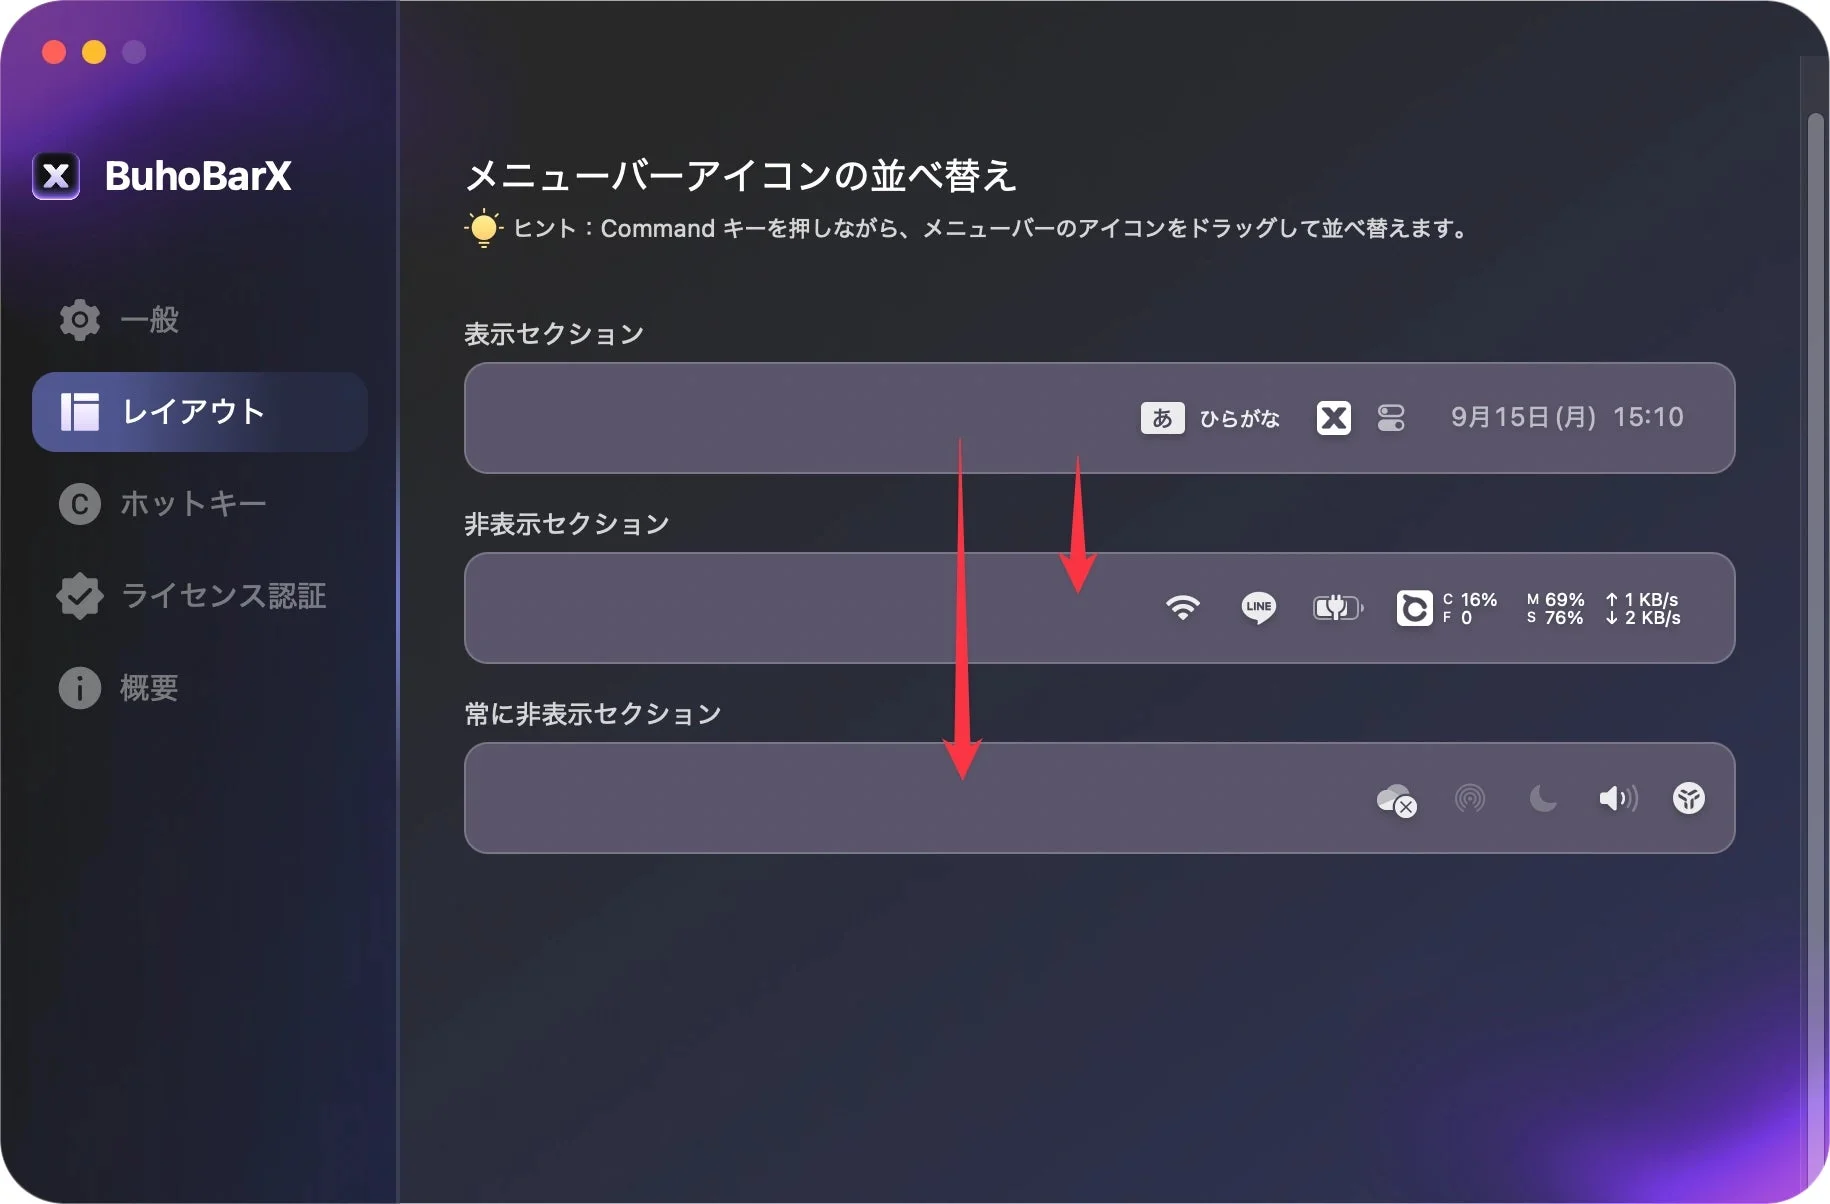Click the network speed 1 KB/s indicator
The image size is (1830, 1204).
1643,599
